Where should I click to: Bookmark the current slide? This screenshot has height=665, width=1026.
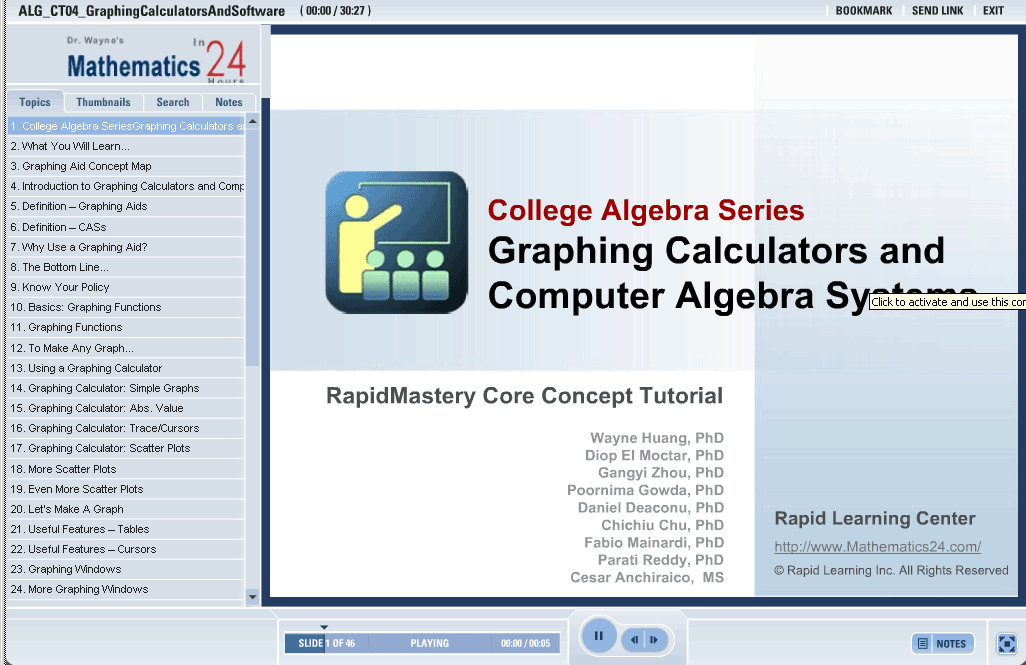coord(863,11)
